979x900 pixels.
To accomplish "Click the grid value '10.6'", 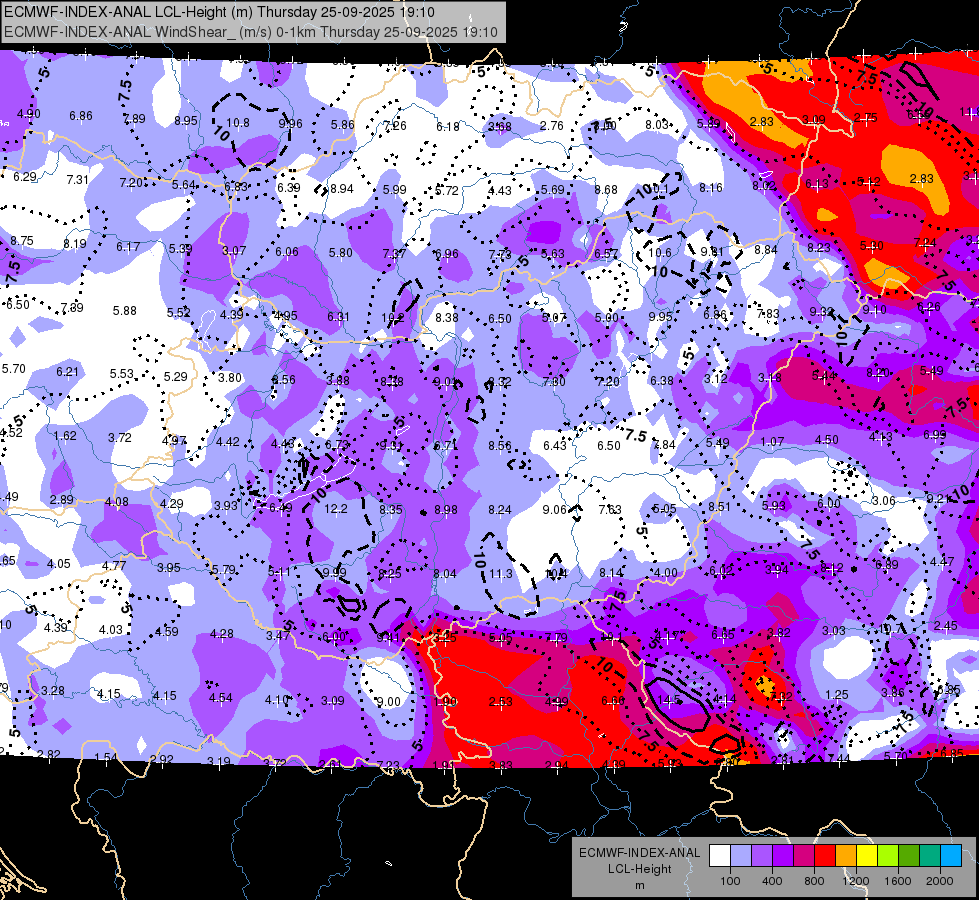I will (660, 252).
